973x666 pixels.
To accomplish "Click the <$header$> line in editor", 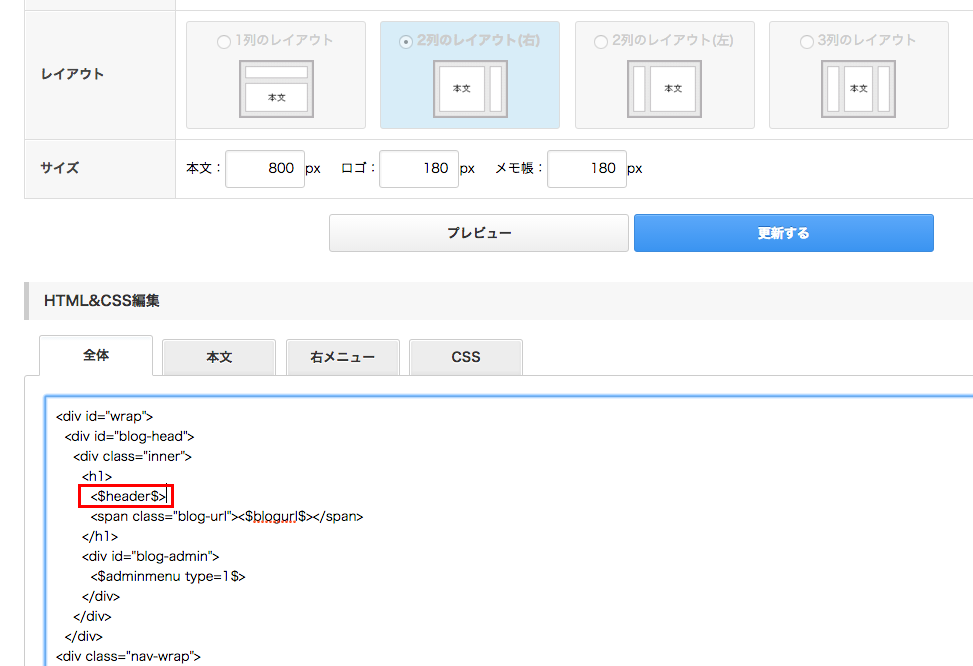I will [128, 496].
